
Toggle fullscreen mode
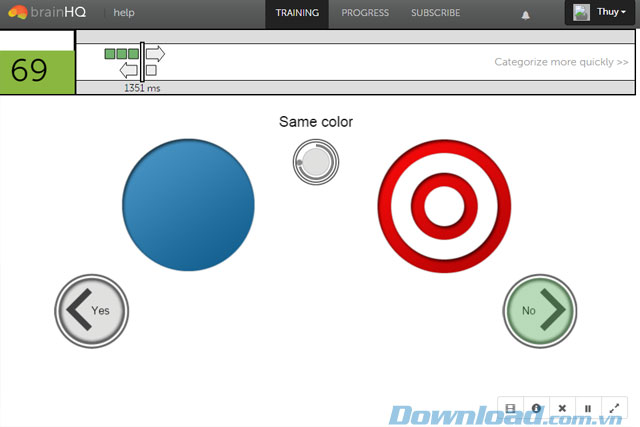614,408
